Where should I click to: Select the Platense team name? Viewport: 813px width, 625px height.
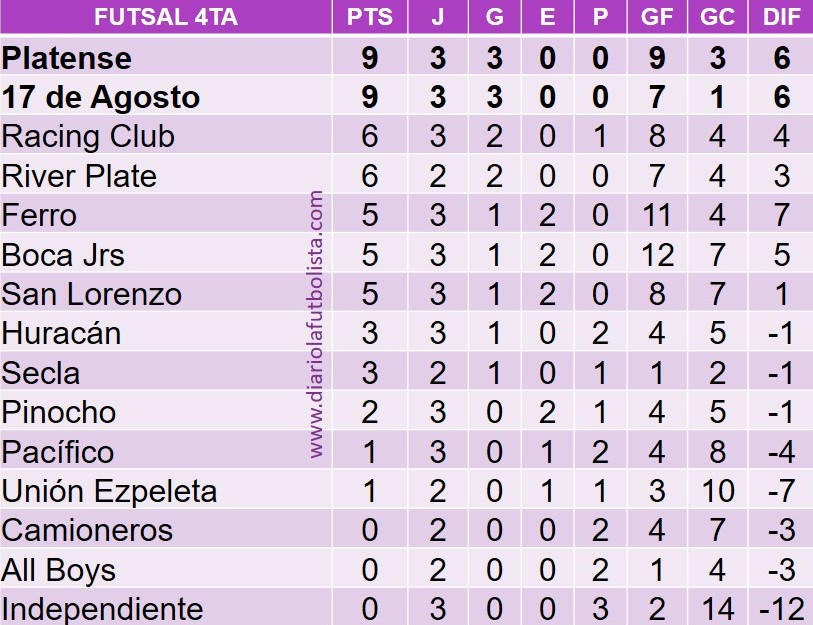pos(67,58)
